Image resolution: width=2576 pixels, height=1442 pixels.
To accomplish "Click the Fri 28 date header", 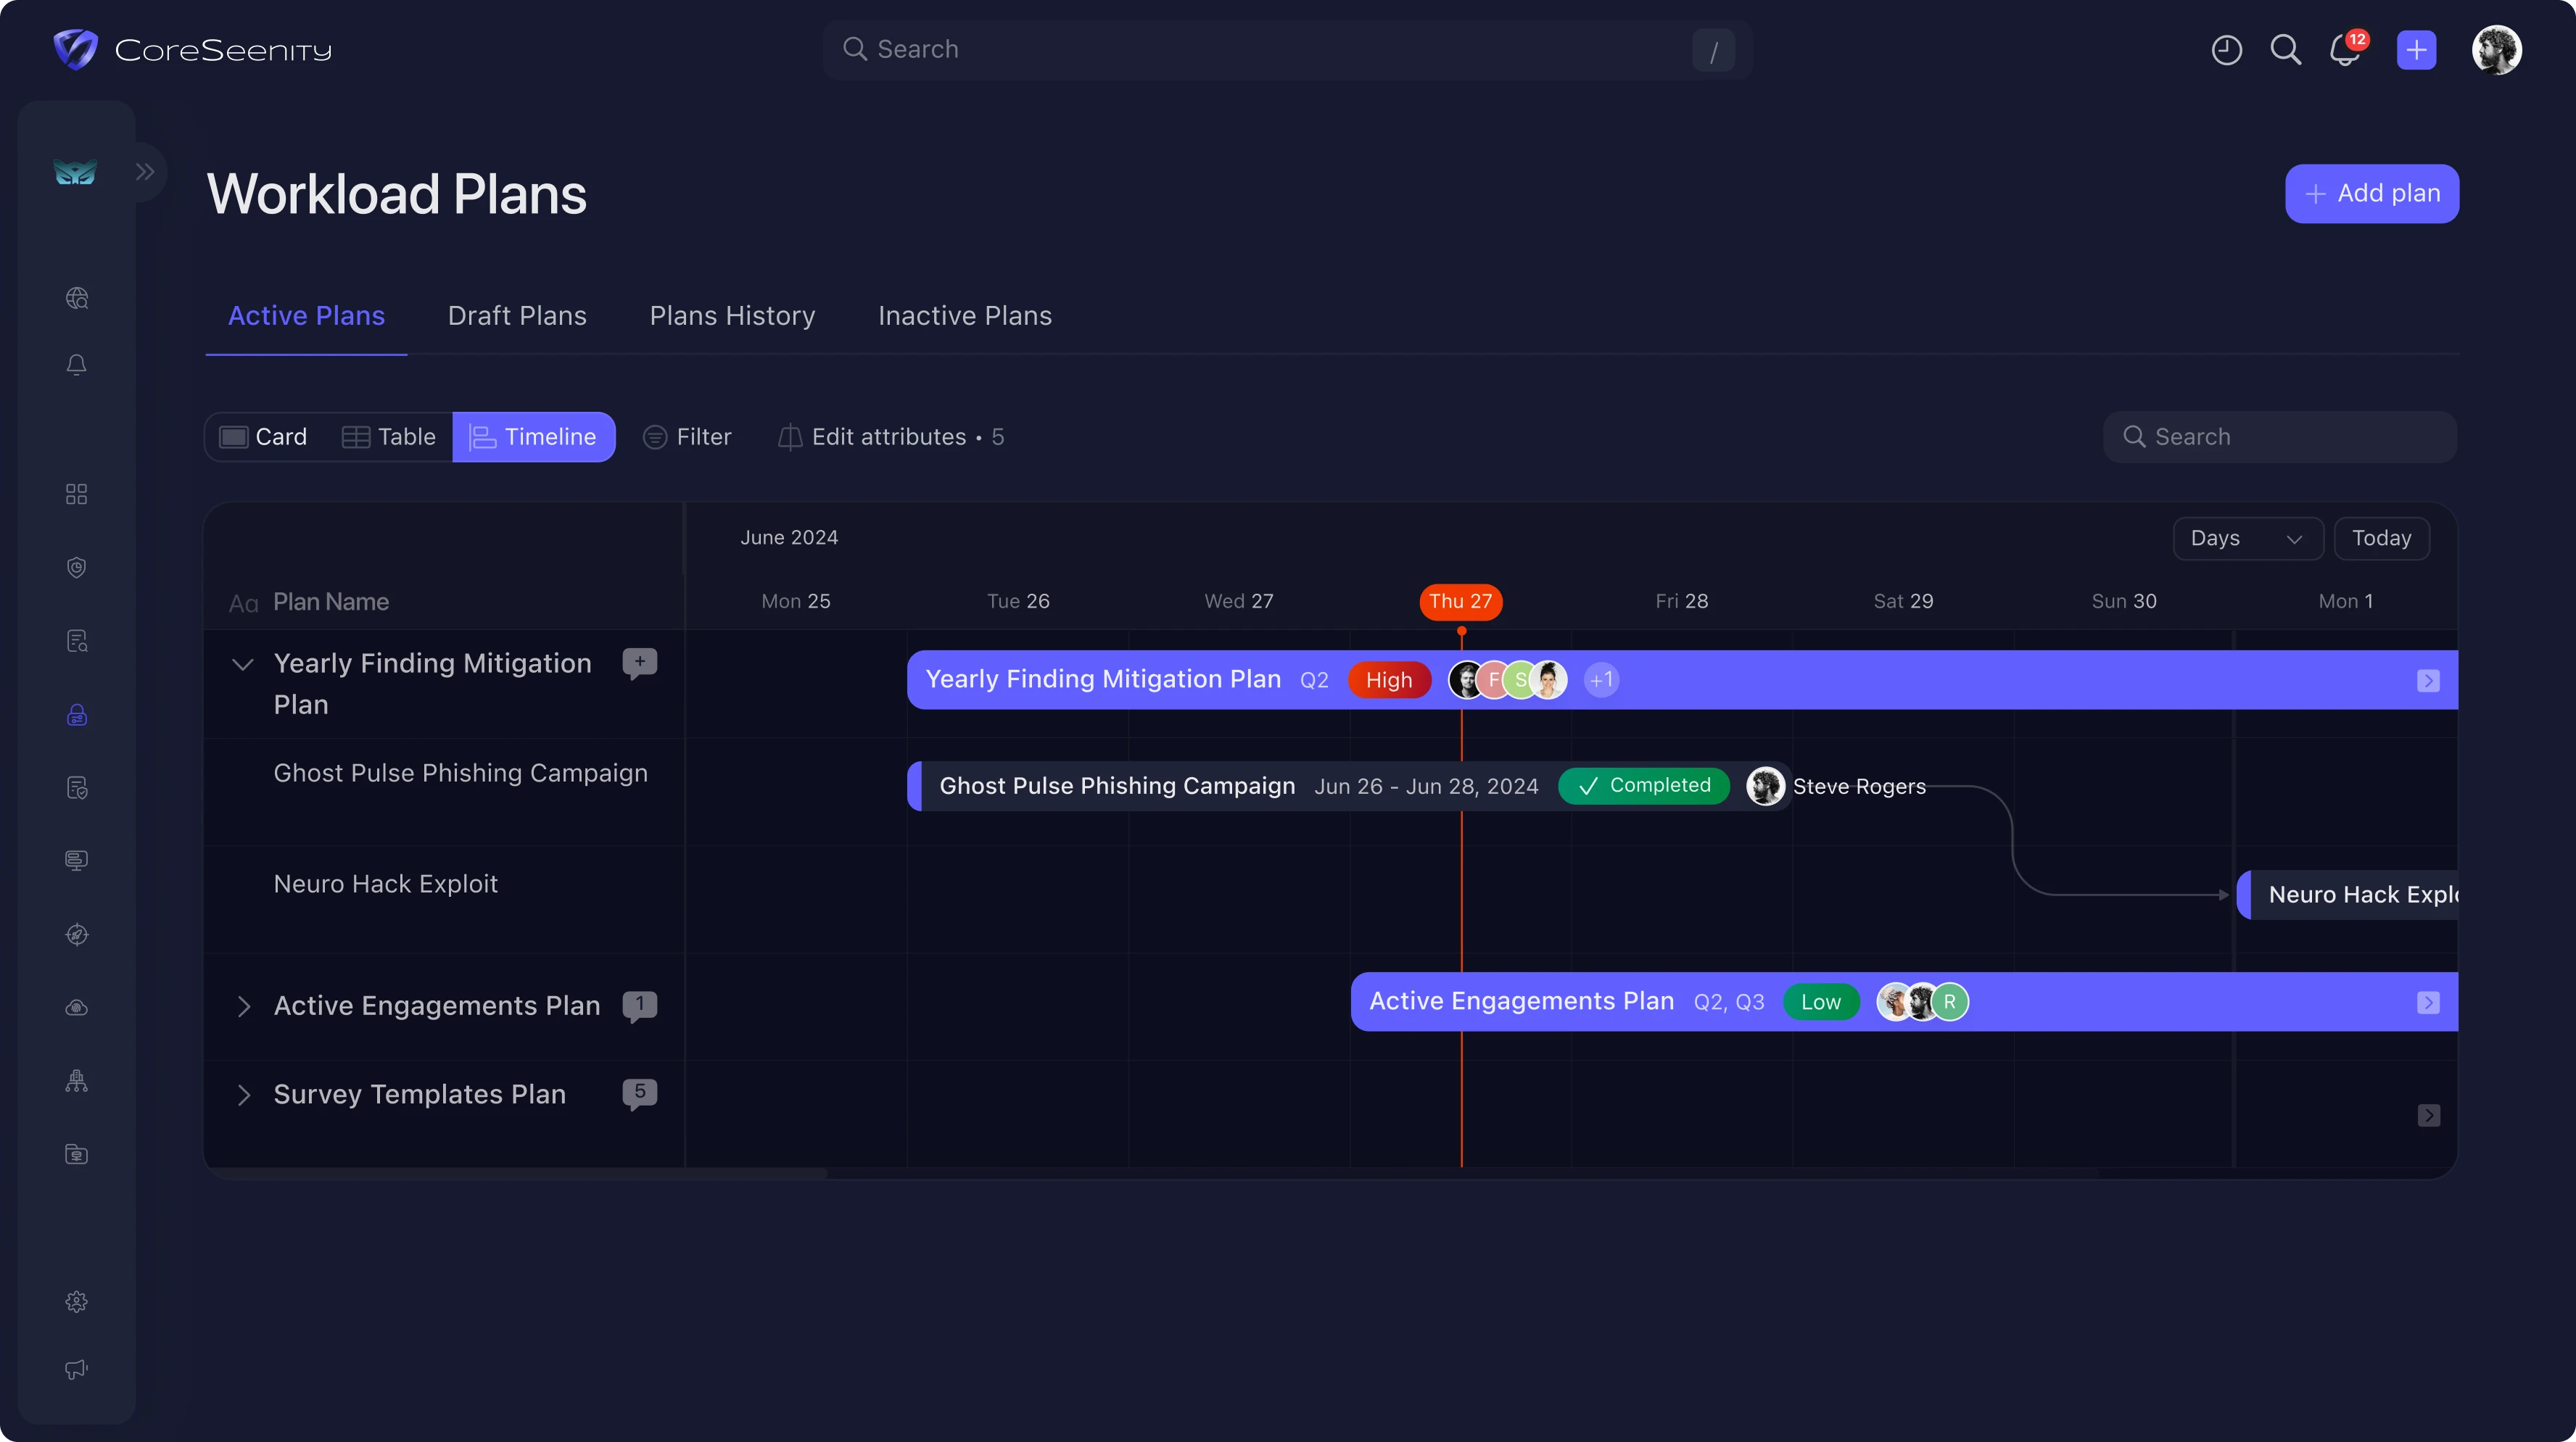I will click(1681, 601).
